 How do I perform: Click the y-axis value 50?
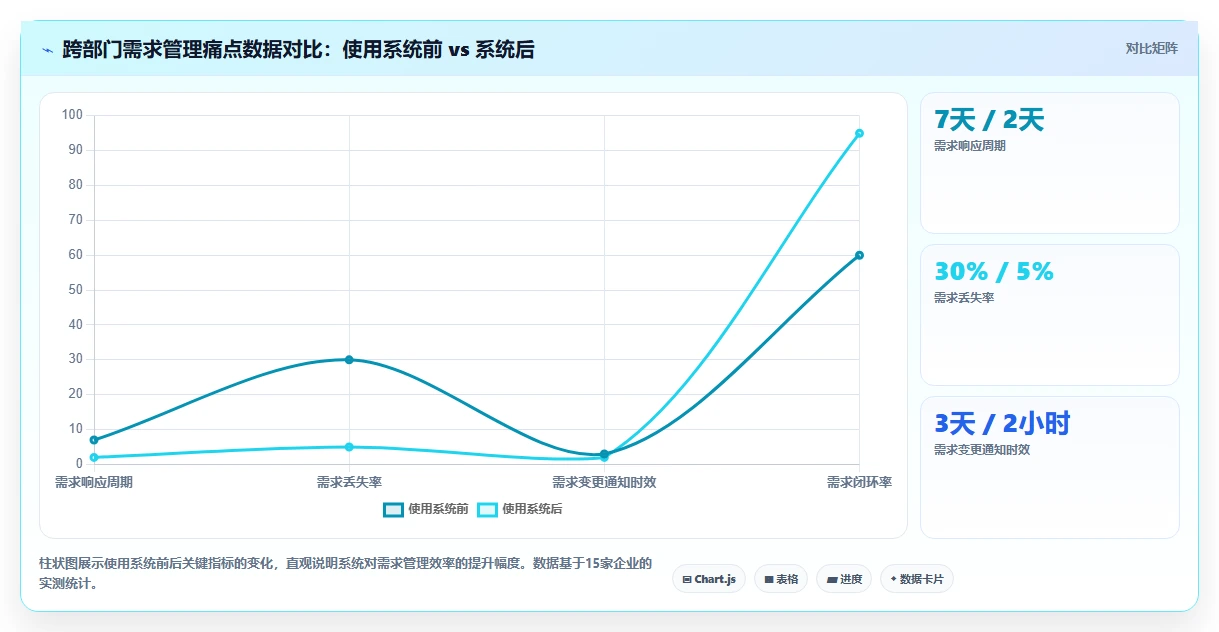76,290
